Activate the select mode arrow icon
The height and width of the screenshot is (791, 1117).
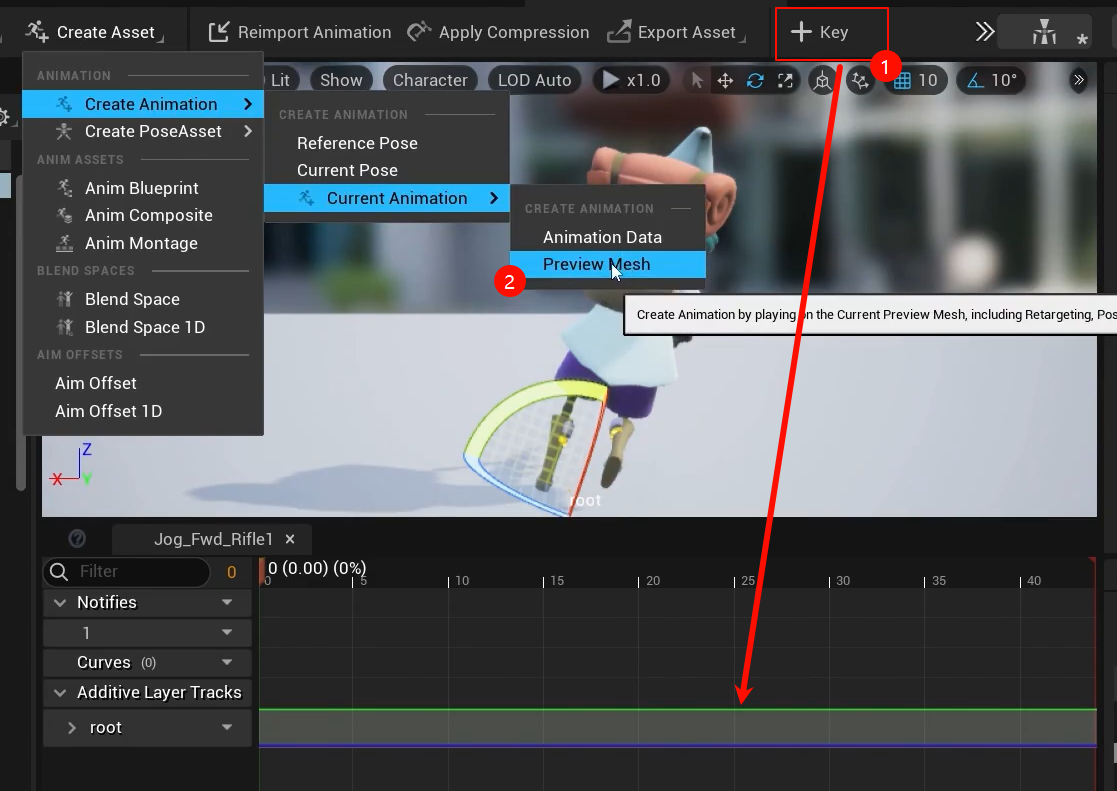tap(697, 81)
